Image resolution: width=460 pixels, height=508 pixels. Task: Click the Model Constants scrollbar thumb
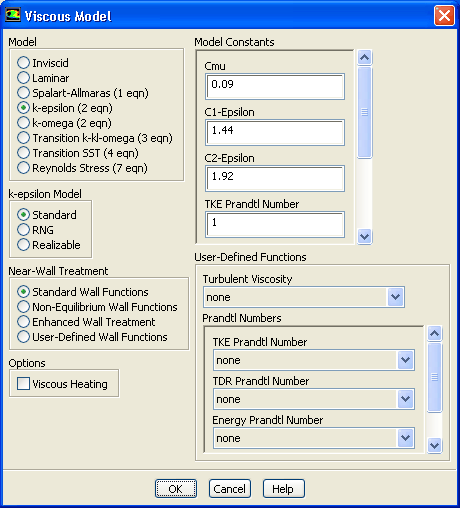coord(364,112)
